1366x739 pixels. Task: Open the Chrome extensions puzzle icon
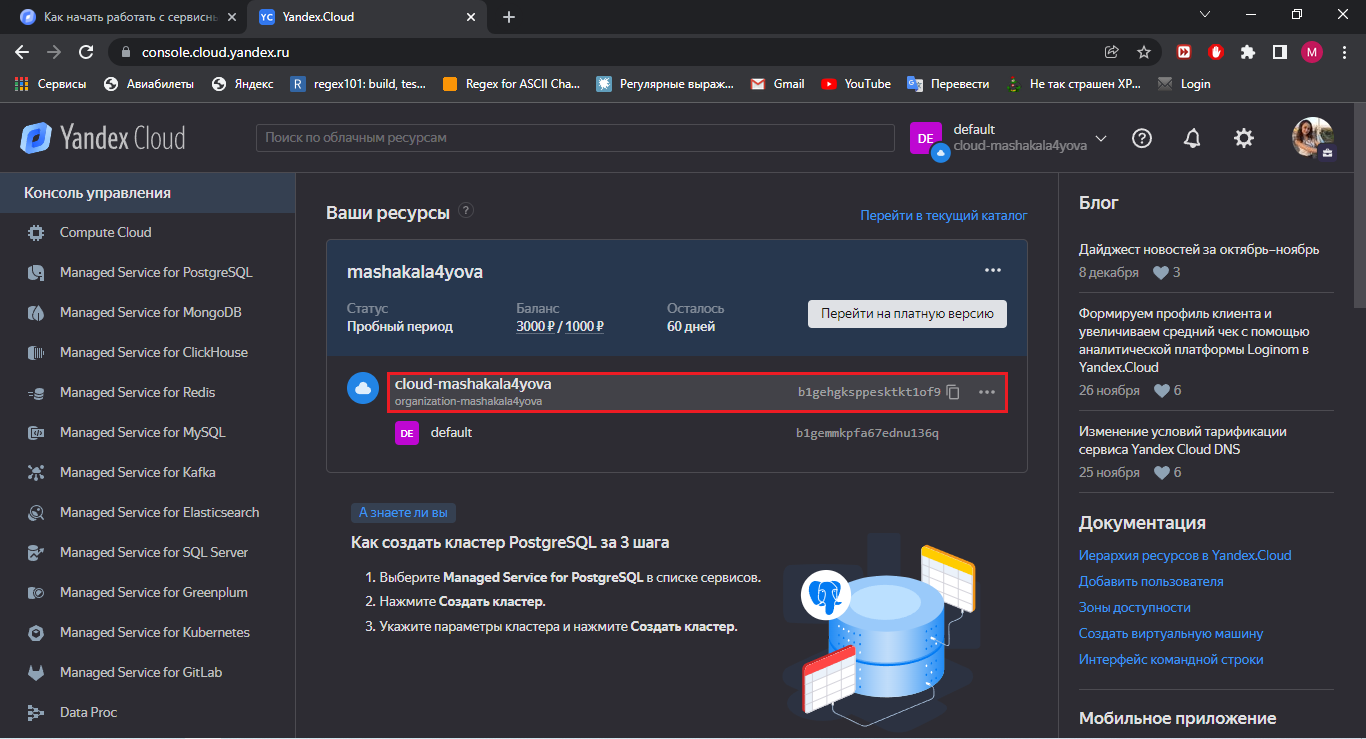1247,52
